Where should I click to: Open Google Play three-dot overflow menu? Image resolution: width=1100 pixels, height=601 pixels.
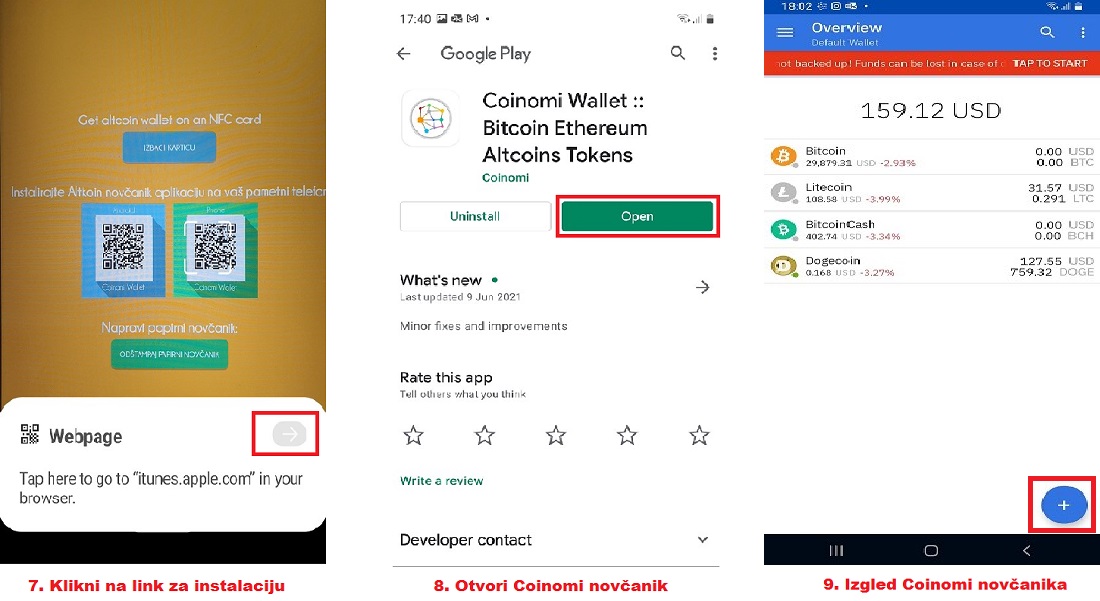715,53
